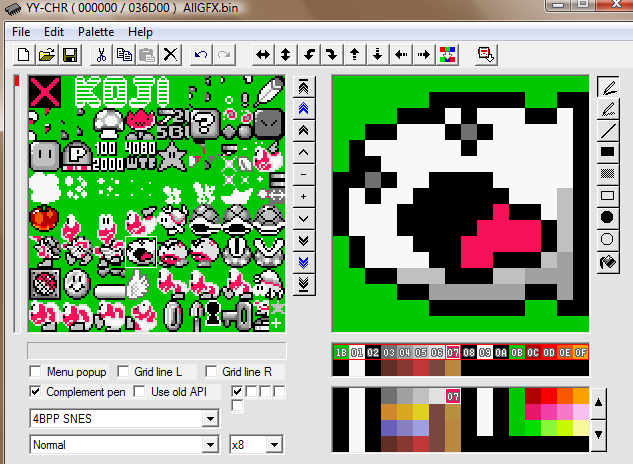The height and width of the screenshot is (464, 633).
Task: Shift tile pixels down
Action: [378, 55]
